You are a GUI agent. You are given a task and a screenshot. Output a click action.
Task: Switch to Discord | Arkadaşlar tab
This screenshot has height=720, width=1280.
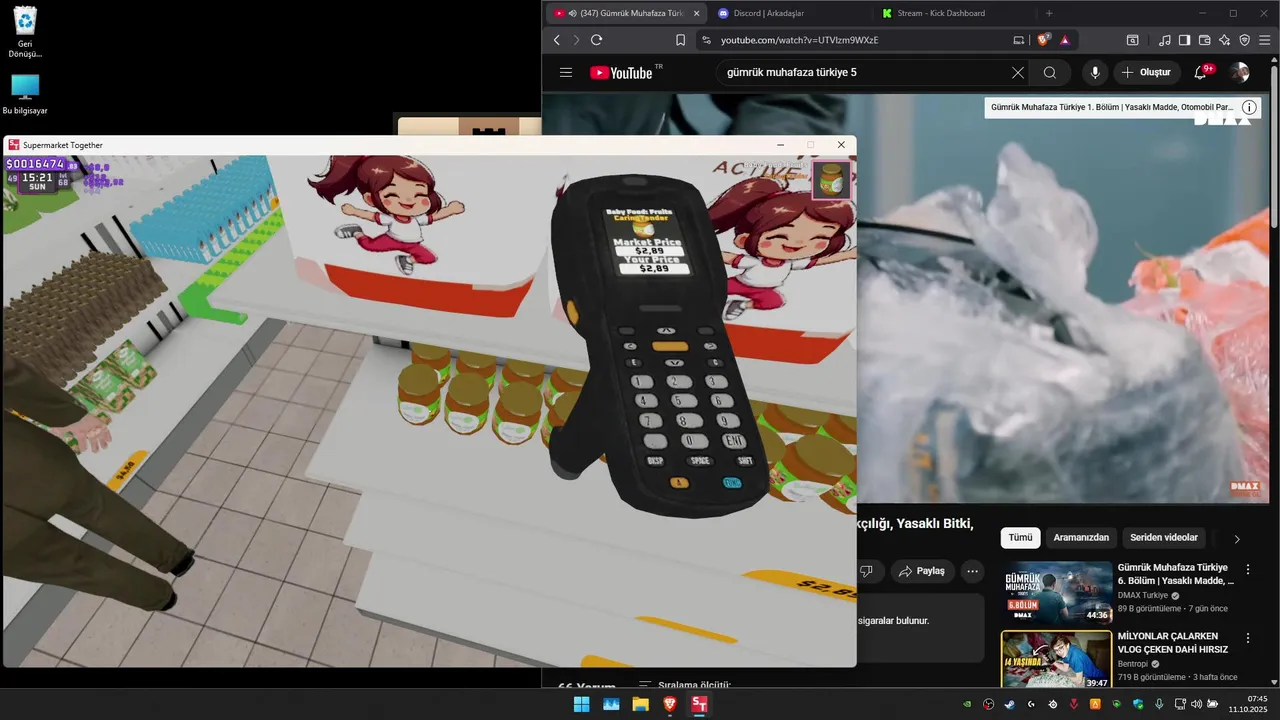tap(790, 13)
